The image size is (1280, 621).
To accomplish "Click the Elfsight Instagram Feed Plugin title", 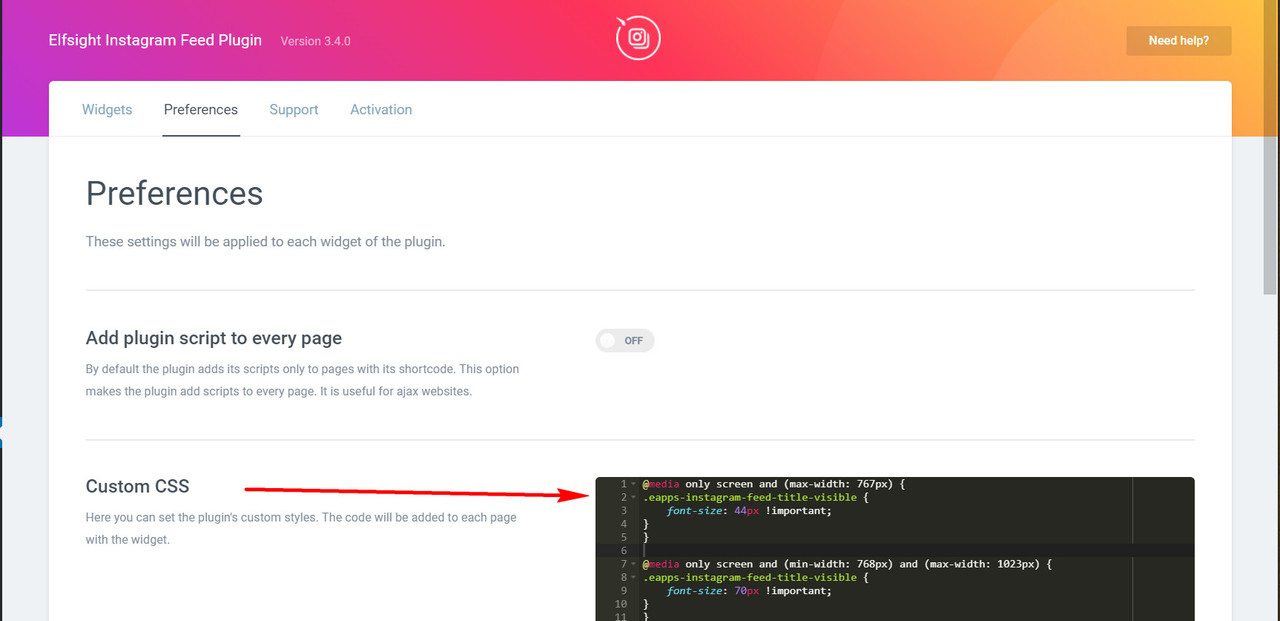I will (x=155, y=41).
